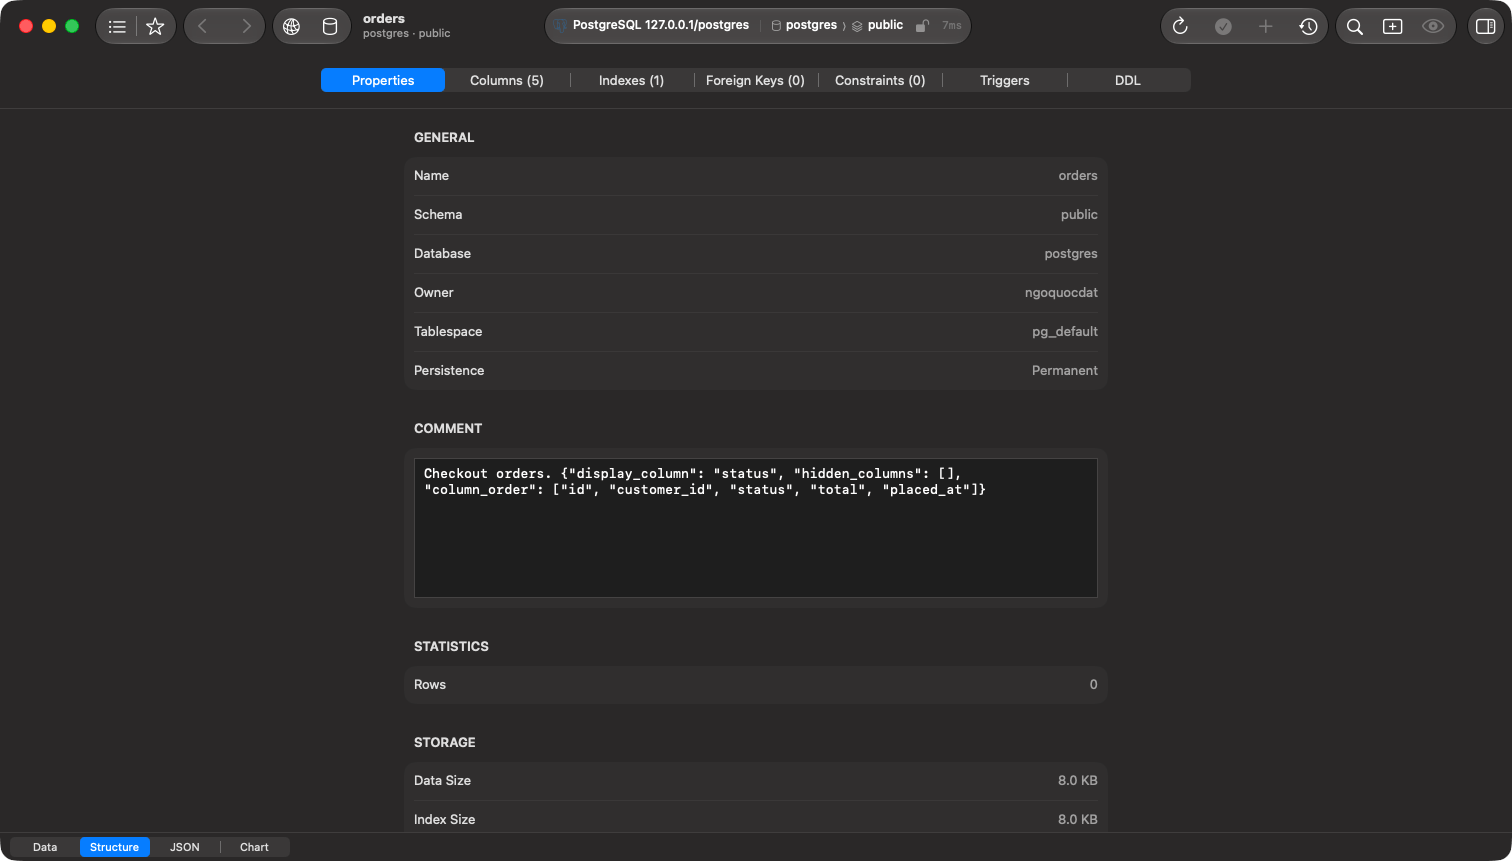This screenshot has width=1512, height=861.
Task: Select the Structure view button
Action: pos(115,847)
